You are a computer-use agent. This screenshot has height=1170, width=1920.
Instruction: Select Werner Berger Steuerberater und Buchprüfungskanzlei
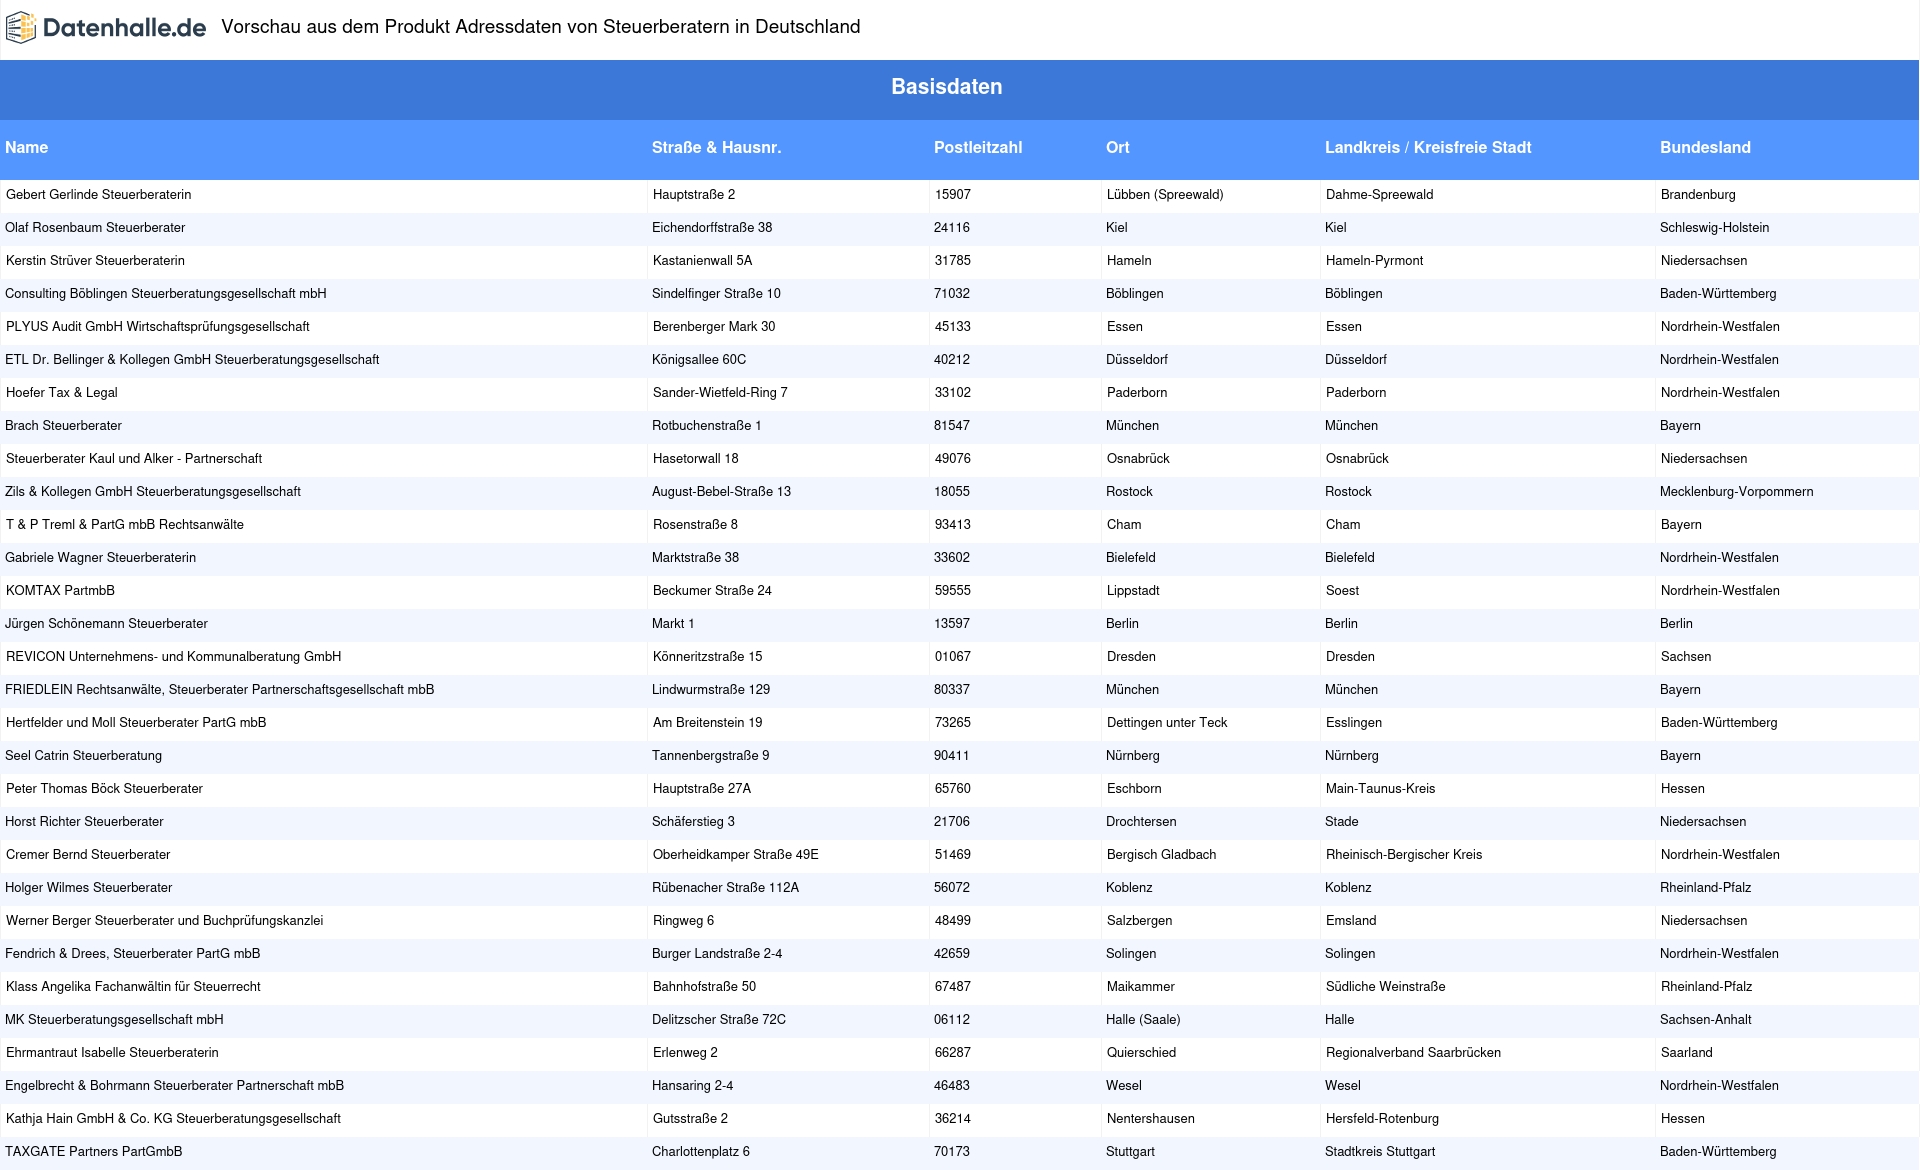165,921
